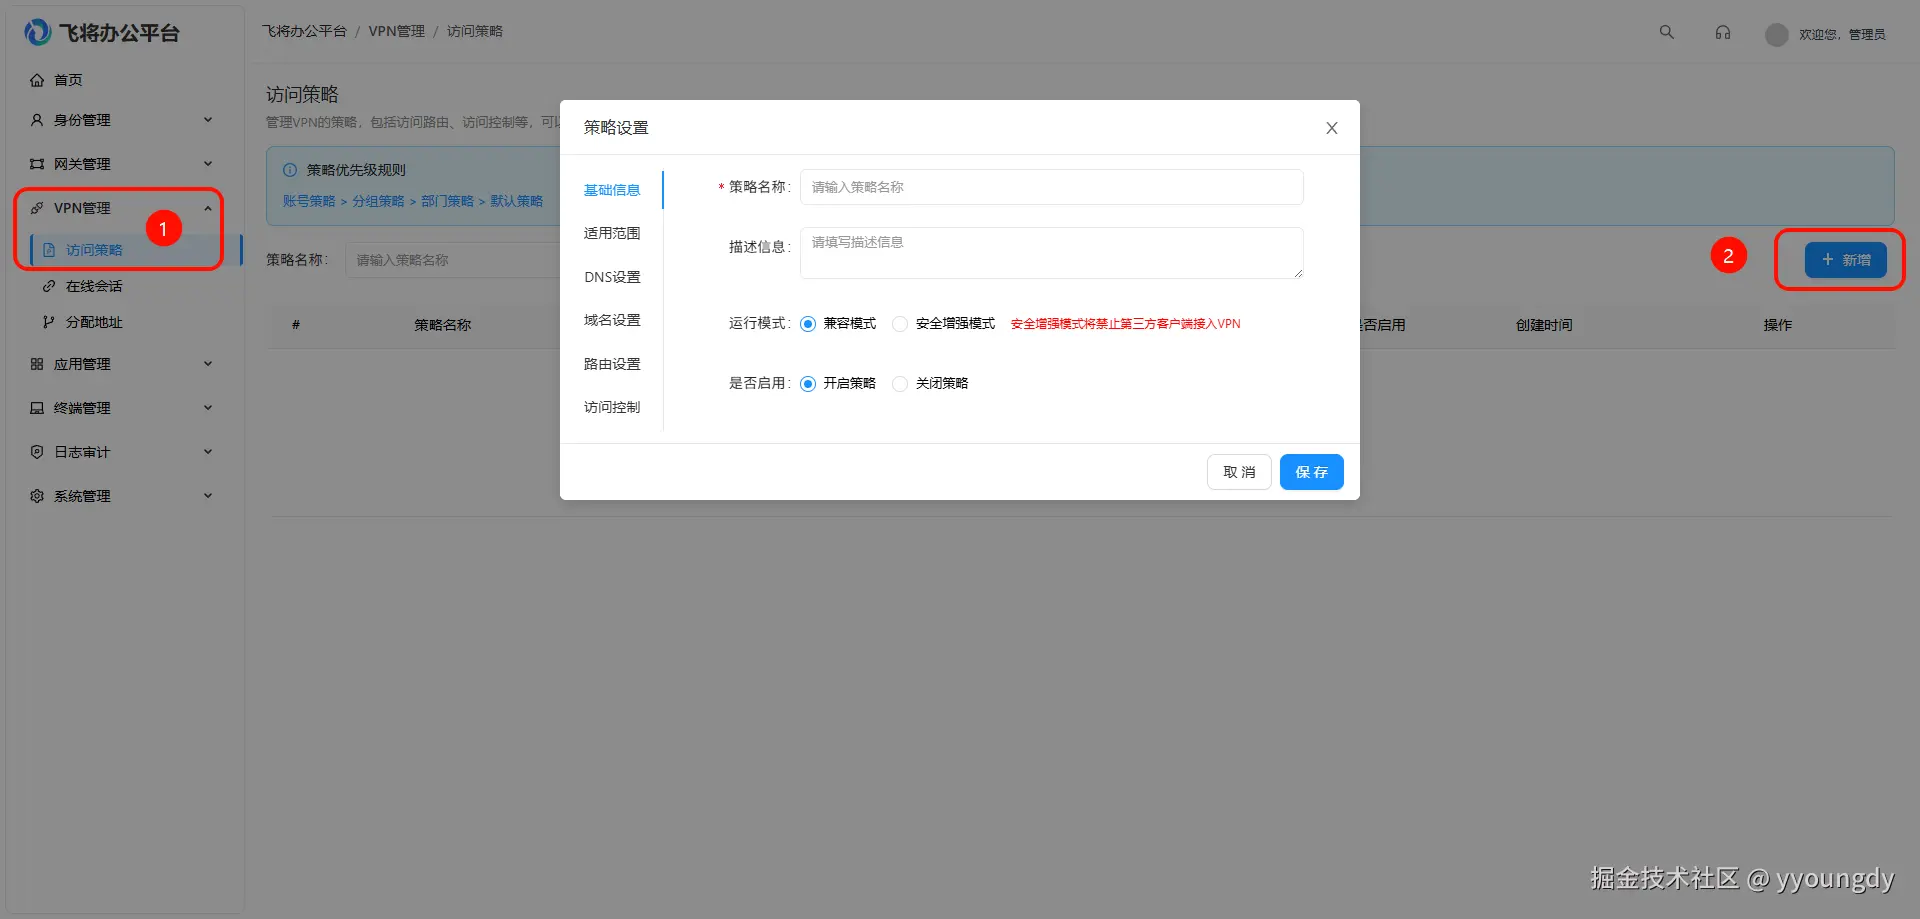Close the 策略设置 dialog
This screenshot has width=1920, height=919.
(1332, 128)
